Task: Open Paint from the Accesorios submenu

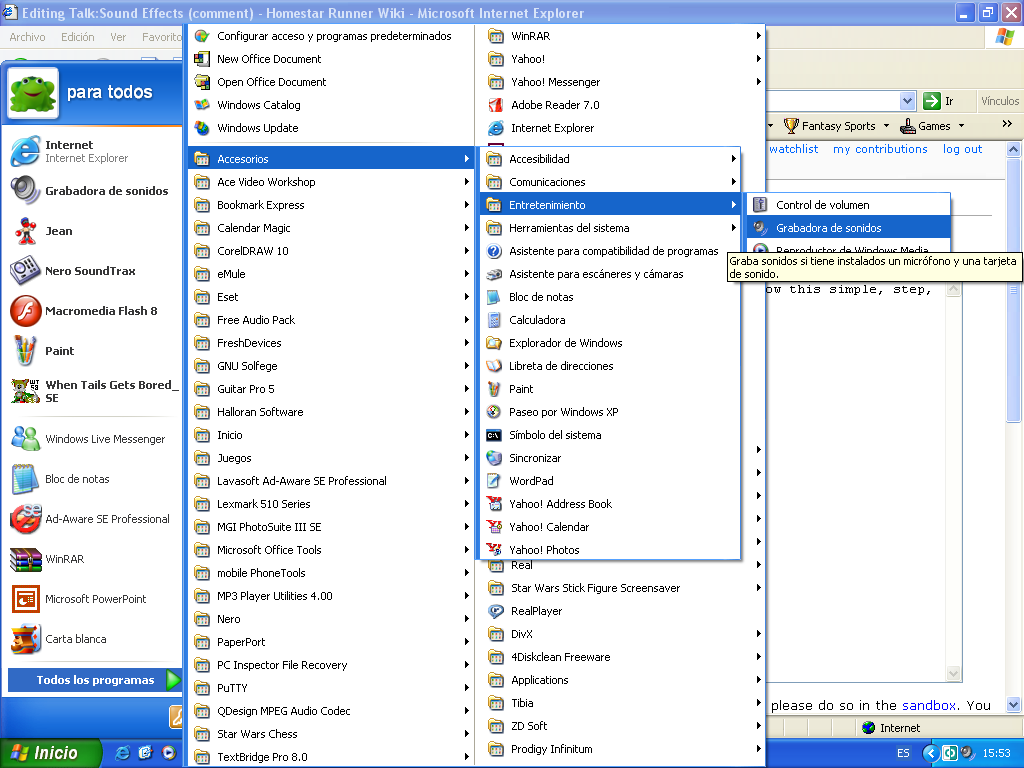Action: pyautogui.click(x=610, y=389)
